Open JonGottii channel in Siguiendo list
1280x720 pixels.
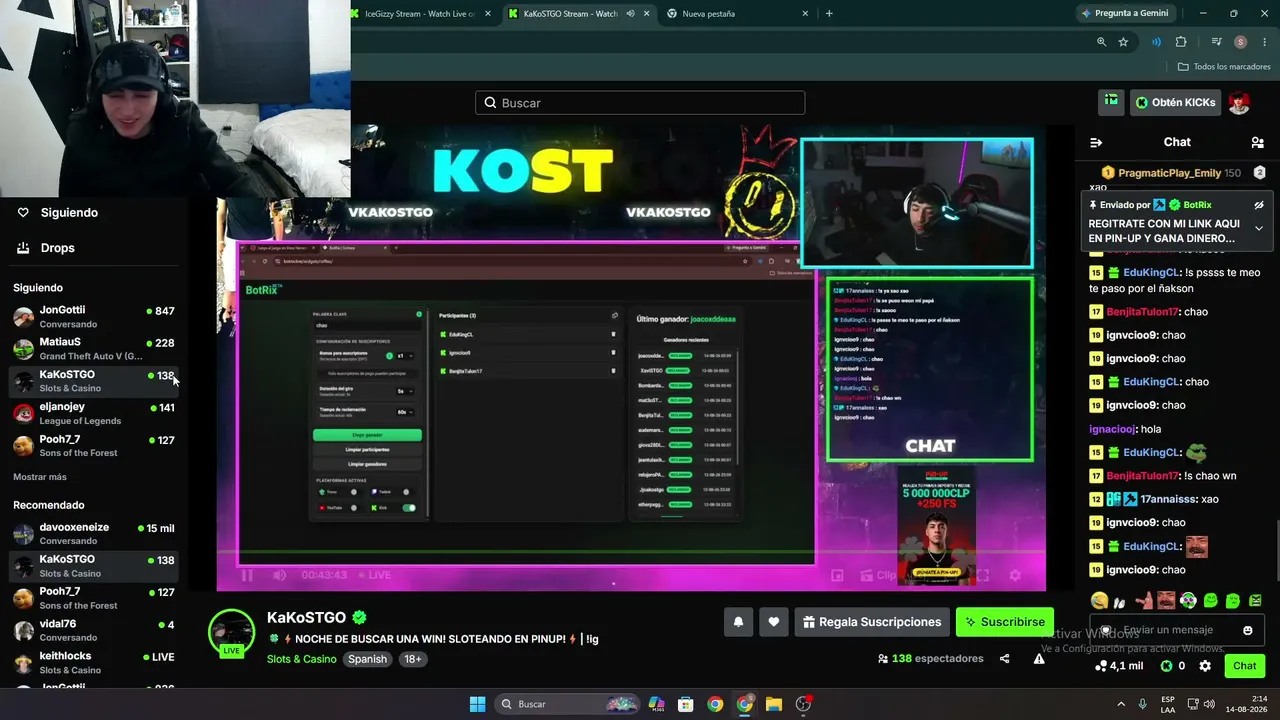(x=94, y=317)
